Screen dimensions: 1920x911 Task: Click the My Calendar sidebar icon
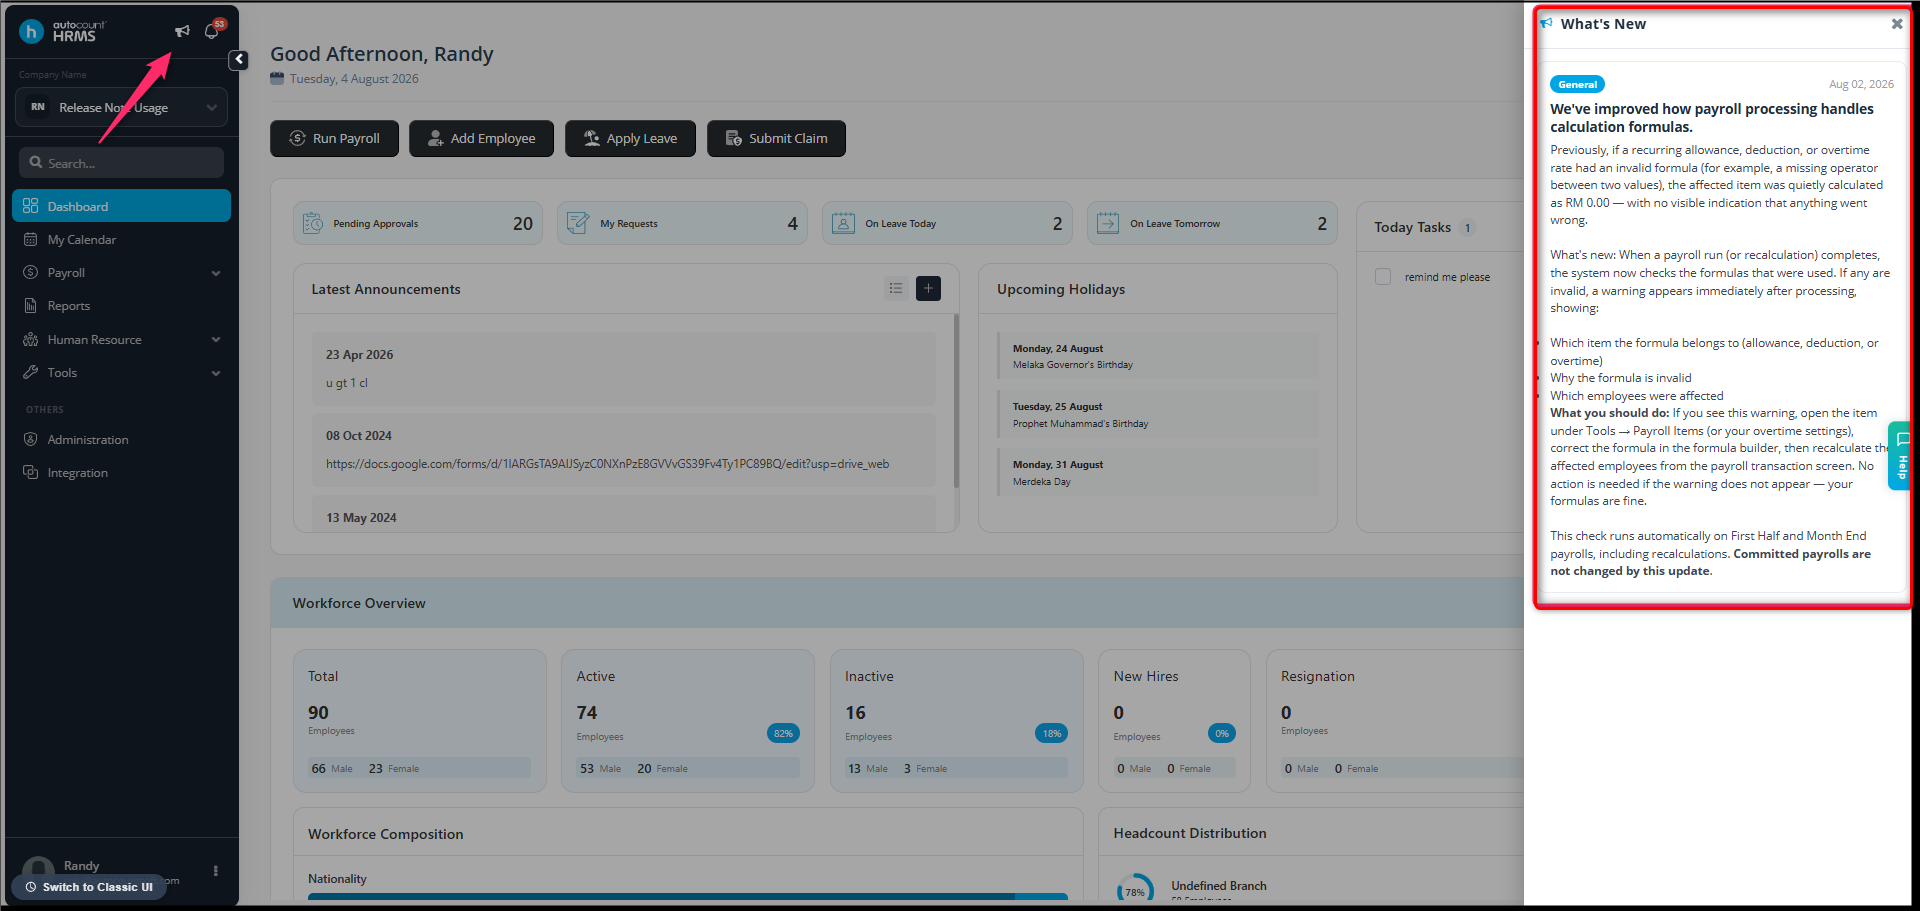click(x=31, y=240)
